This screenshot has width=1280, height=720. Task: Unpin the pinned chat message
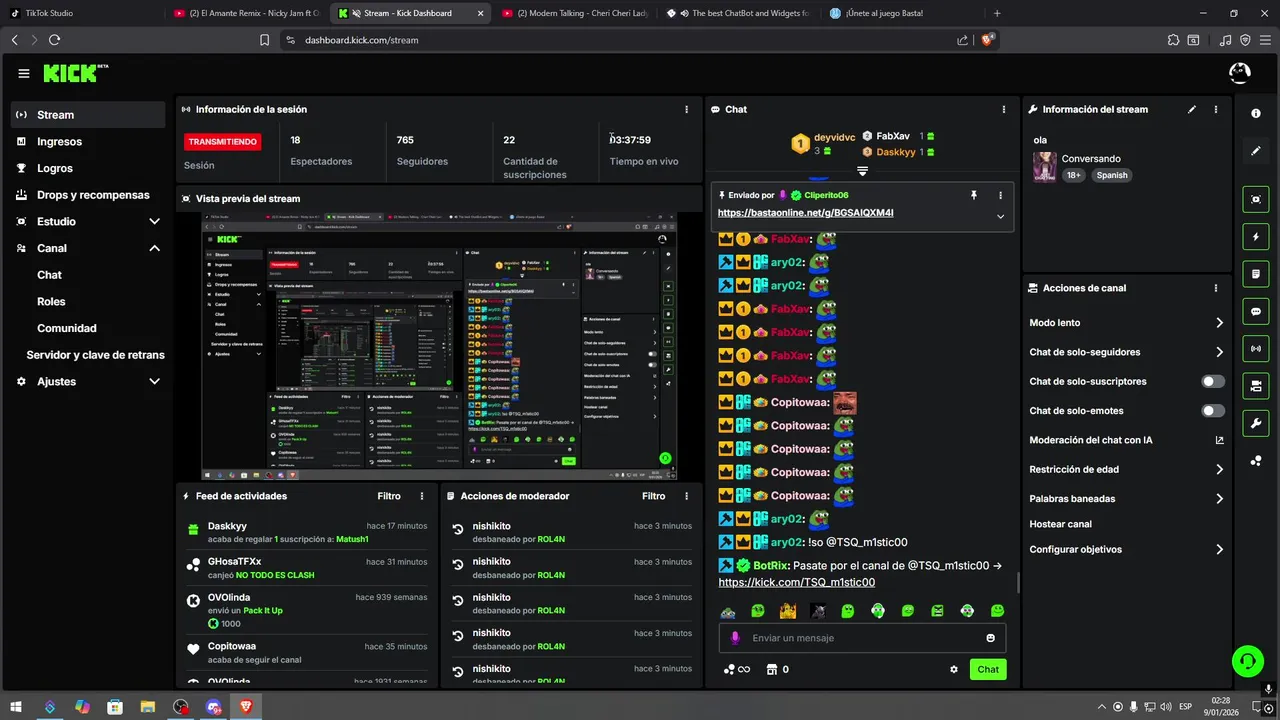pos(974,195)
